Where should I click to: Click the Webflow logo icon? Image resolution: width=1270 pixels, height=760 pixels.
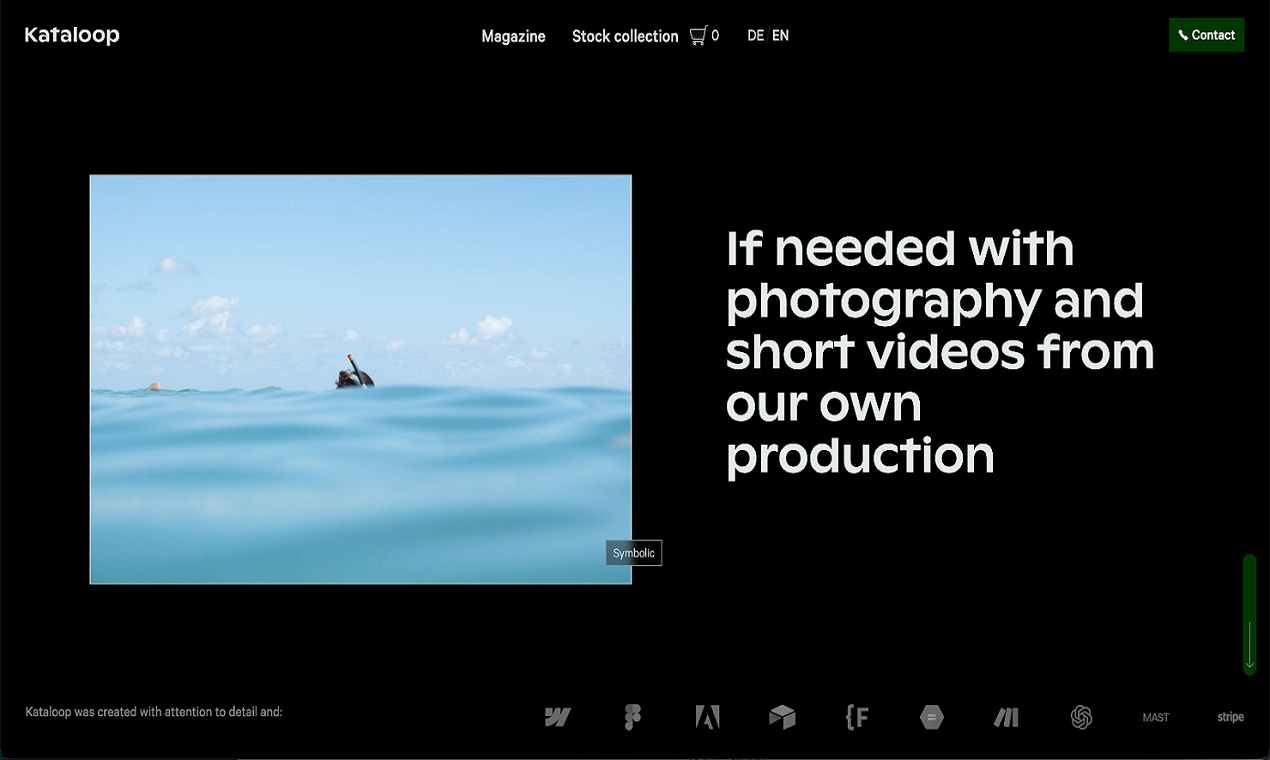pyautogui.click(x=557, y=717)
